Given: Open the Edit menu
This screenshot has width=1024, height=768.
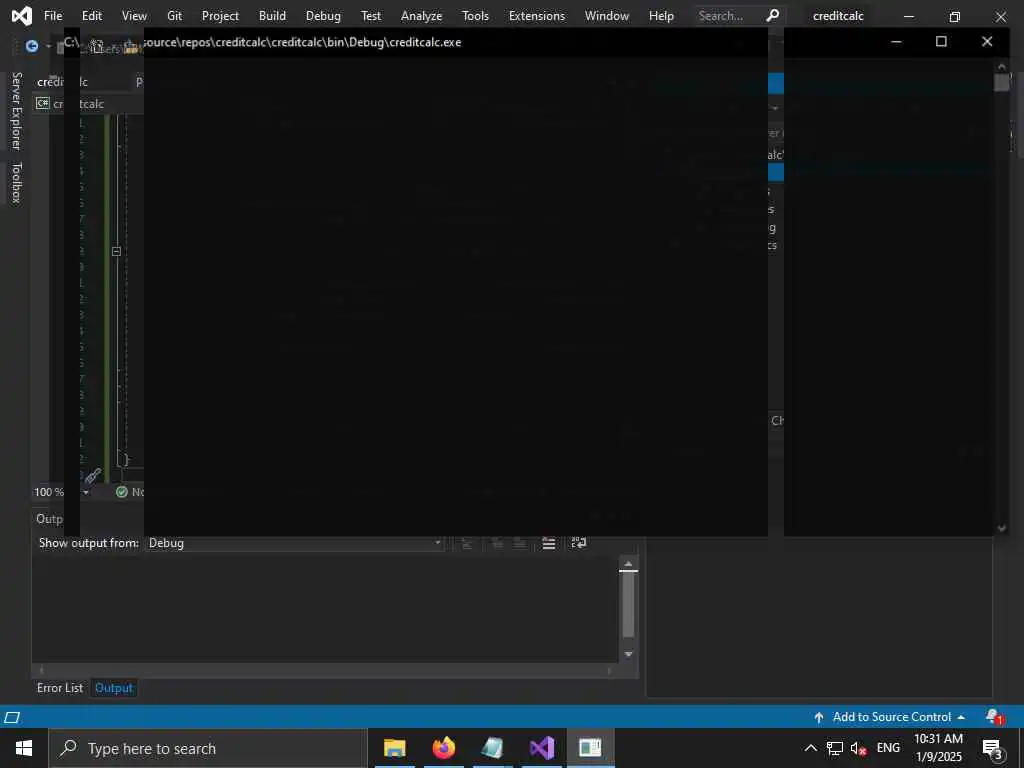Looking at the screenshot, I should (91, 16).
